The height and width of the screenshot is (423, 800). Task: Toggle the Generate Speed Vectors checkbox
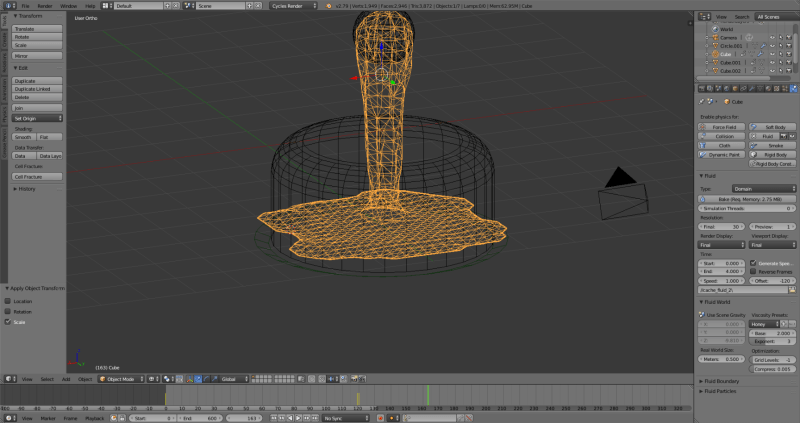point(753,263)
